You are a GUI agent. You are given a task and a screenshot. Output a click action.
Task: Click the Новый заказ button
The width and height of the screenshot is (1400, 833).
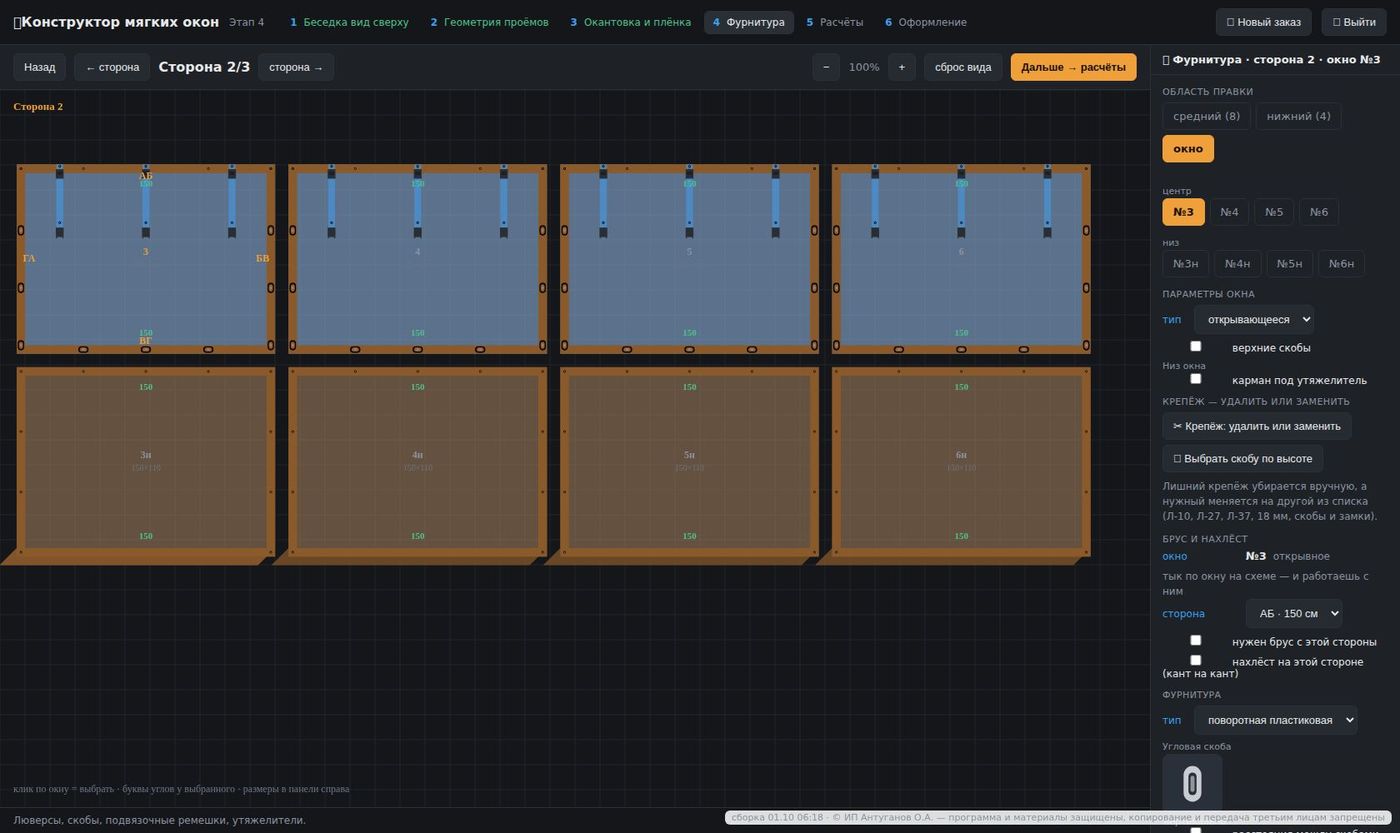[x=1263, y=22]
